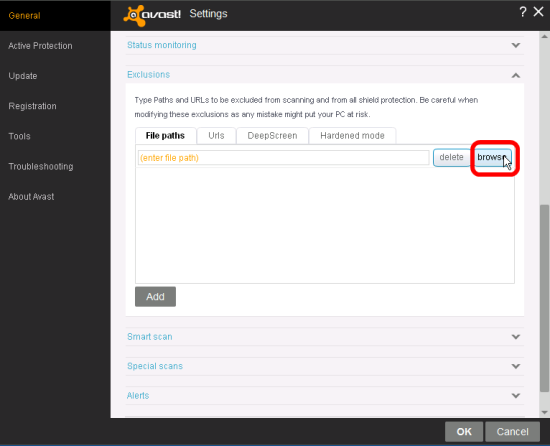Open the DeepScreen tab
Image resolution: width=550 pixels, height=446 pixels.
pos(272,136)
